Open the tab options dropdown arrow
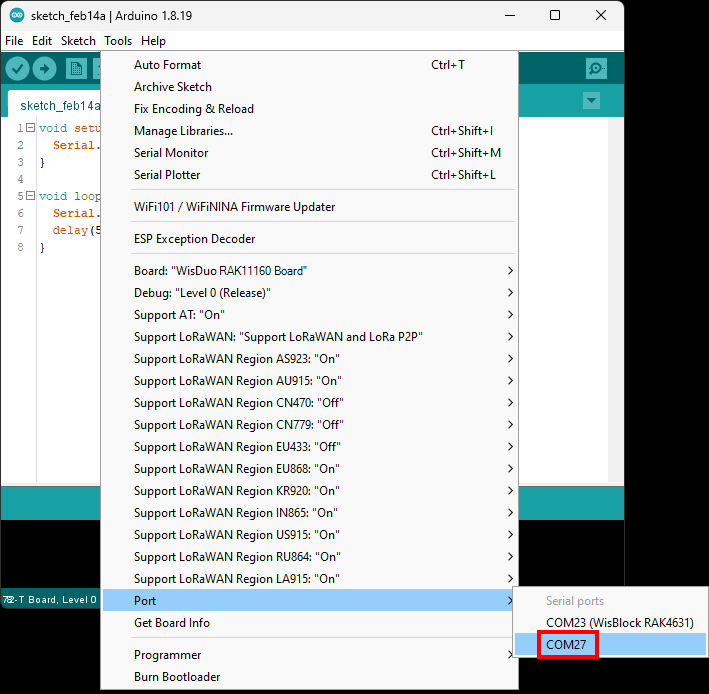 [591, 100]
